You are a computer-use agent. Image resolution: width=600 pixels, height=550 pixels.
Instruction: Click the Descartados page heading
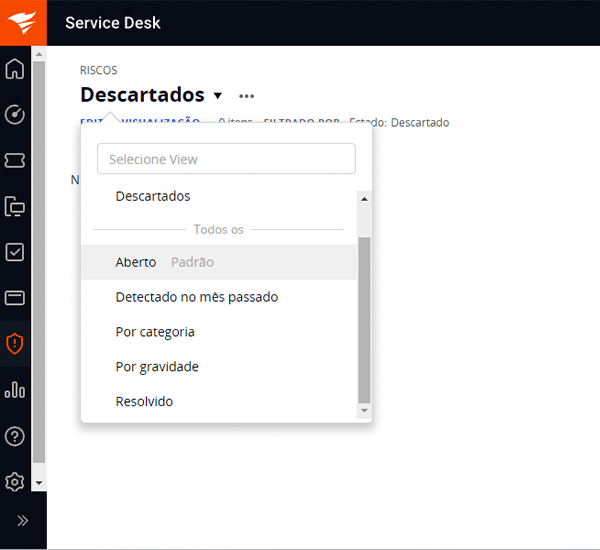pos(142,95)
